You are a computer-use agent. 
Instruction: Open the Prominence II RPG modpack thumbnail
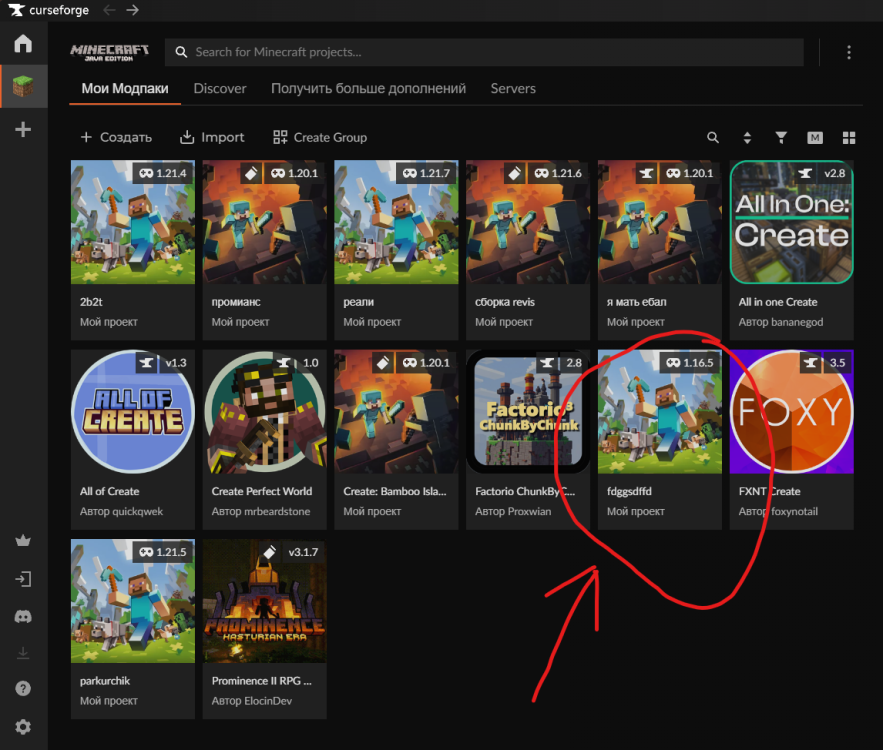pyautogui.click(x=265, y=601)
